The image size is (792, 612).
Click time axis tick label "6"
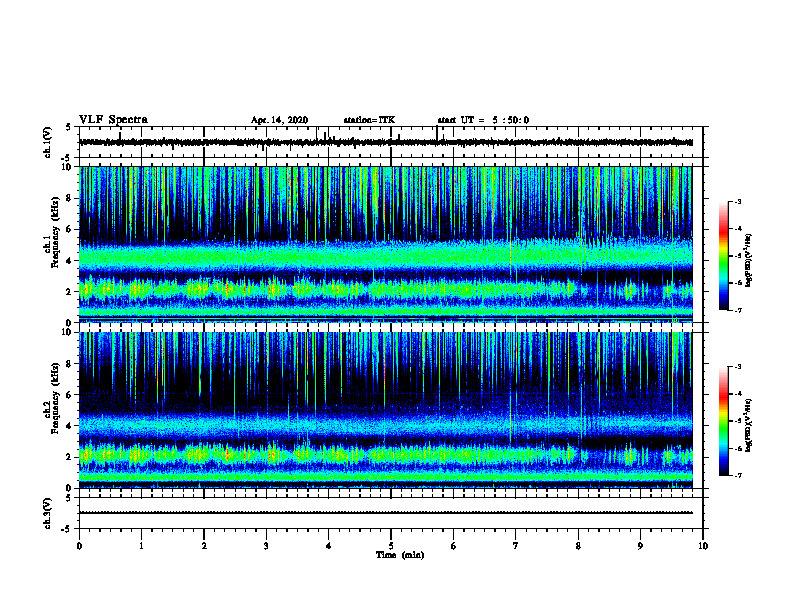pyautogui.click(x=454, y=546)
